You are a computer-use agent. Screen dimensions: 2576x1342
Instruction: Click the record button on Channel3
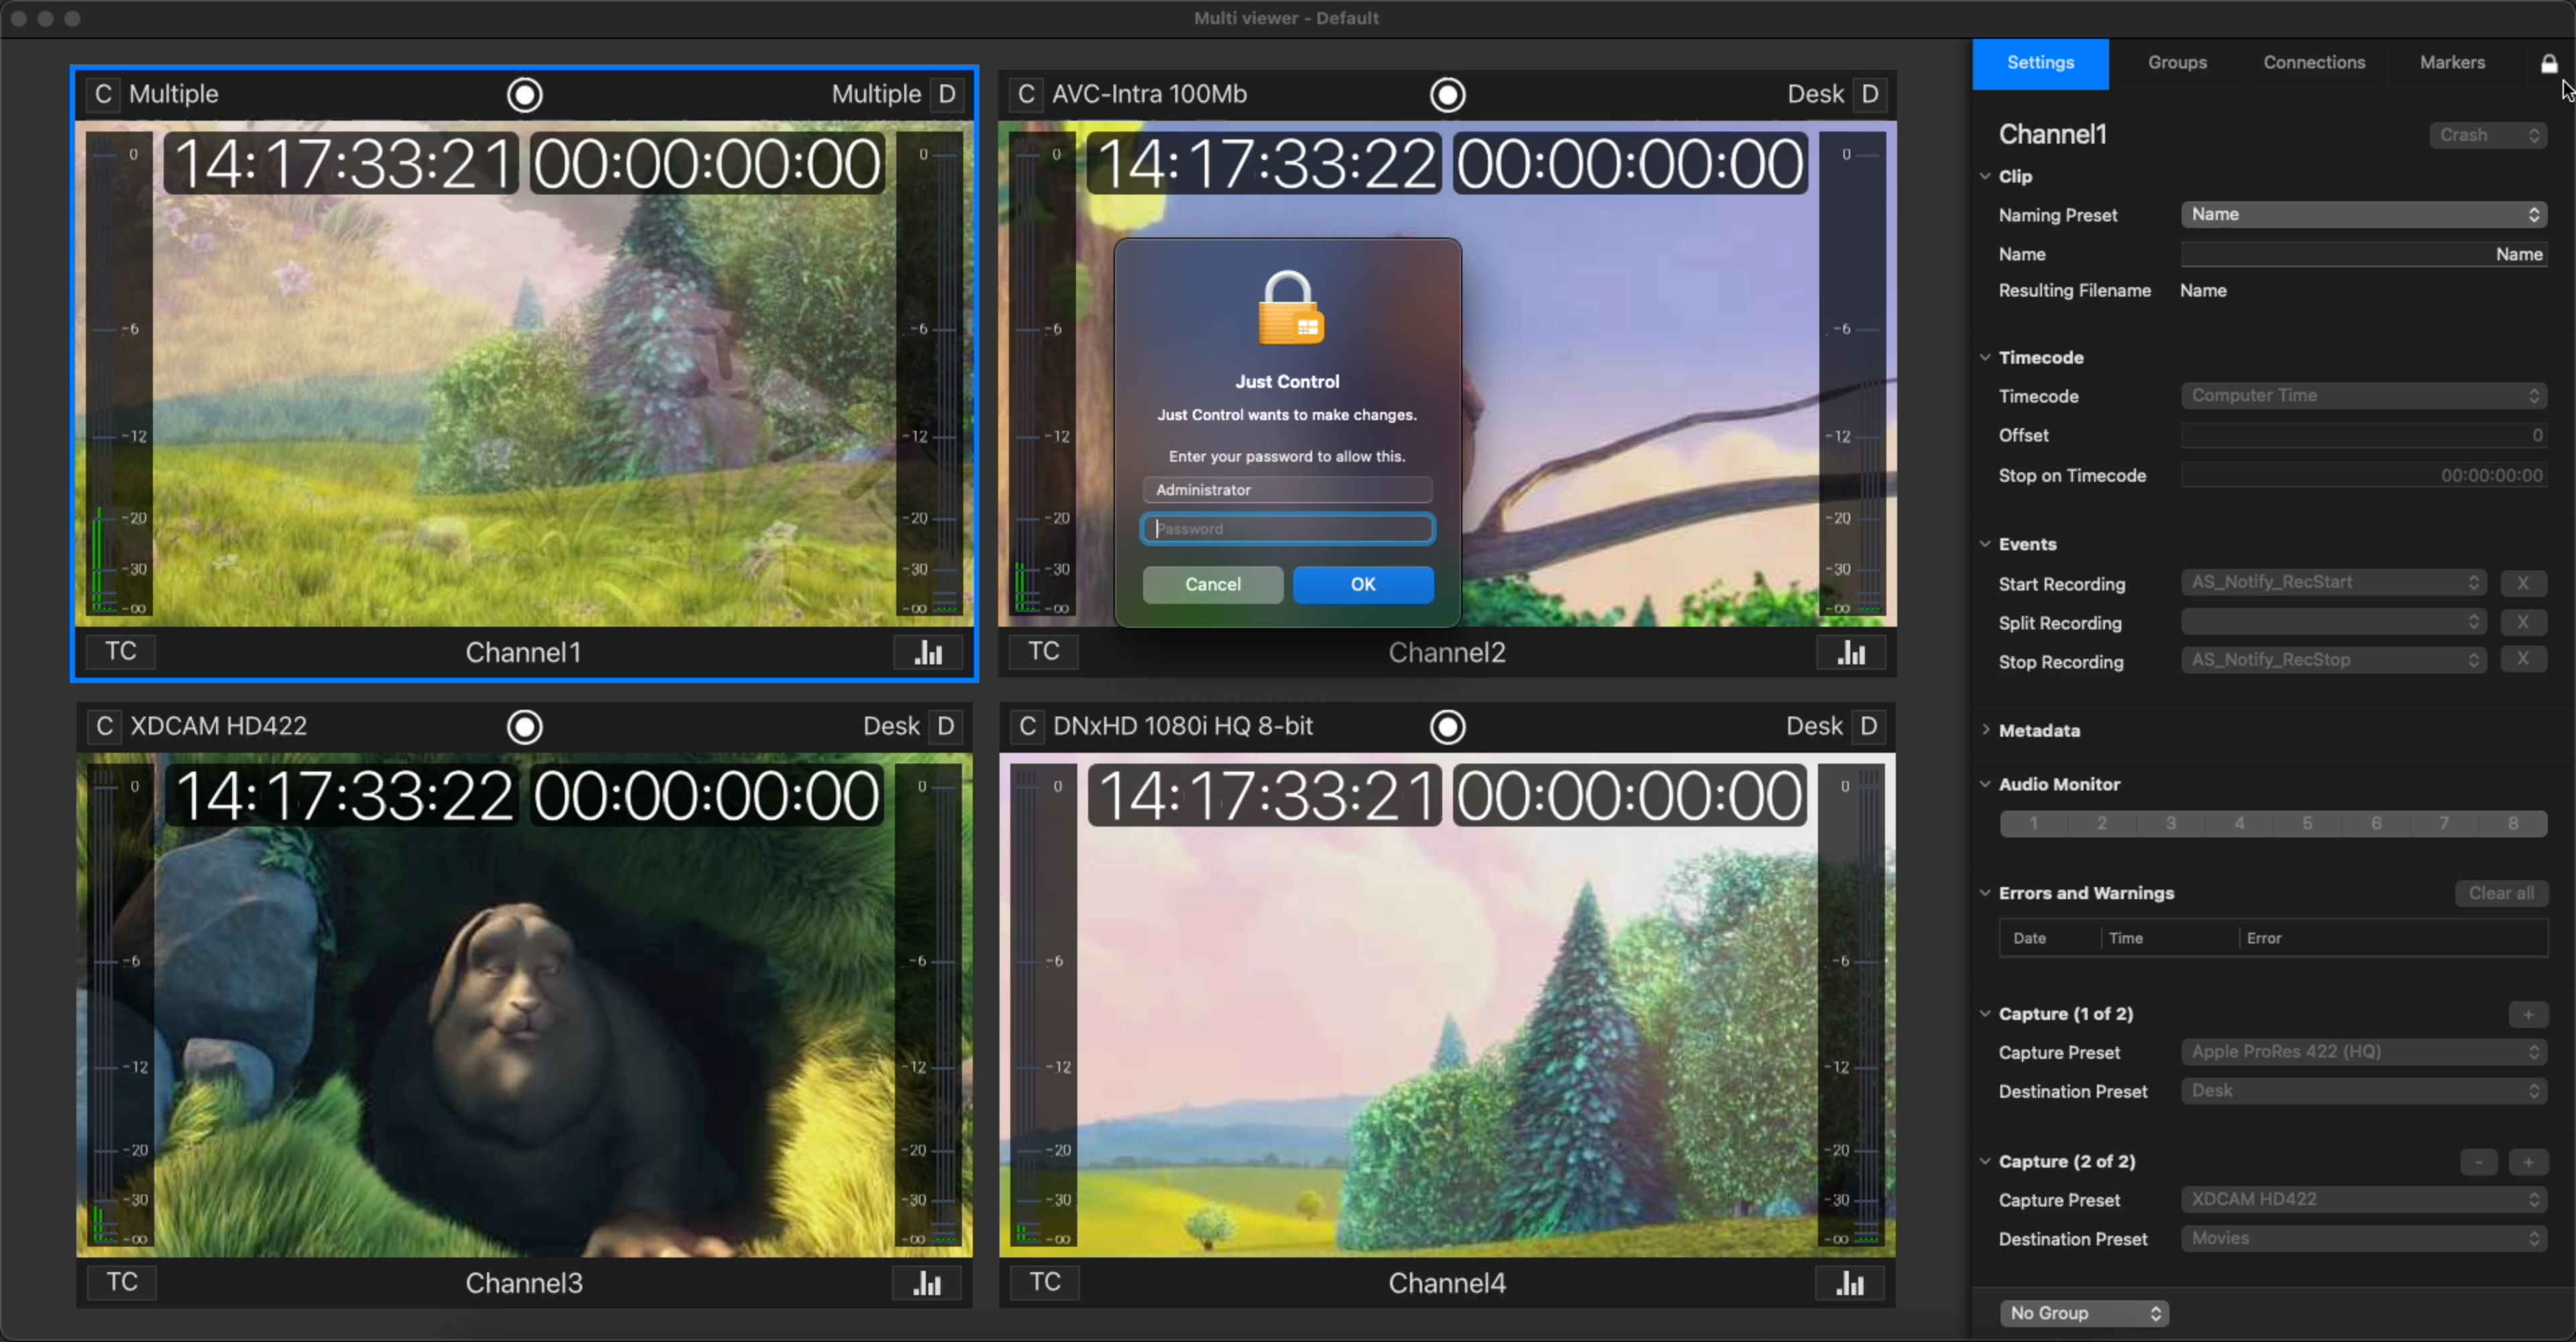click(525, 727)
